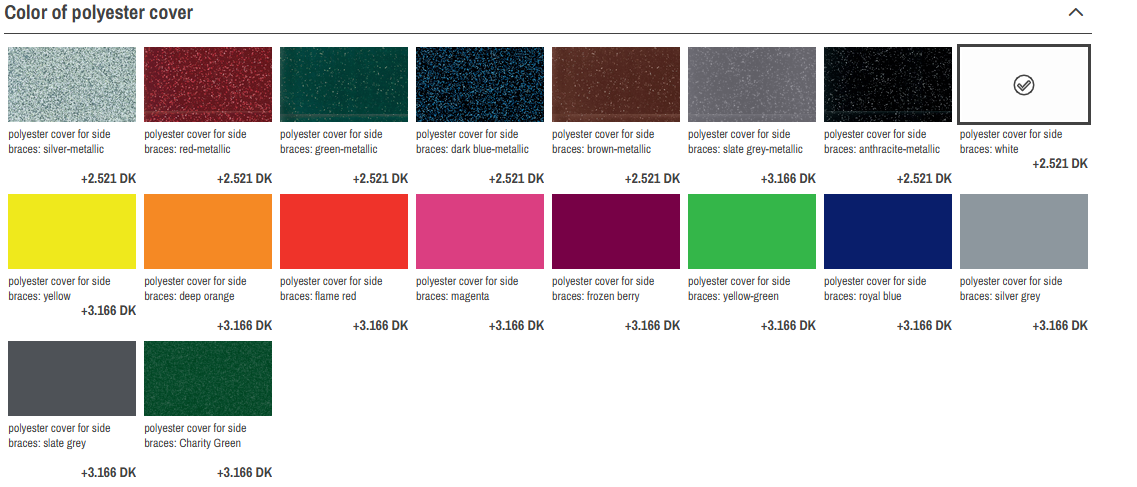This screenshot has width=1137, height=487.
Task: Choose the Charity Green cover swatch
Action: 208,378
